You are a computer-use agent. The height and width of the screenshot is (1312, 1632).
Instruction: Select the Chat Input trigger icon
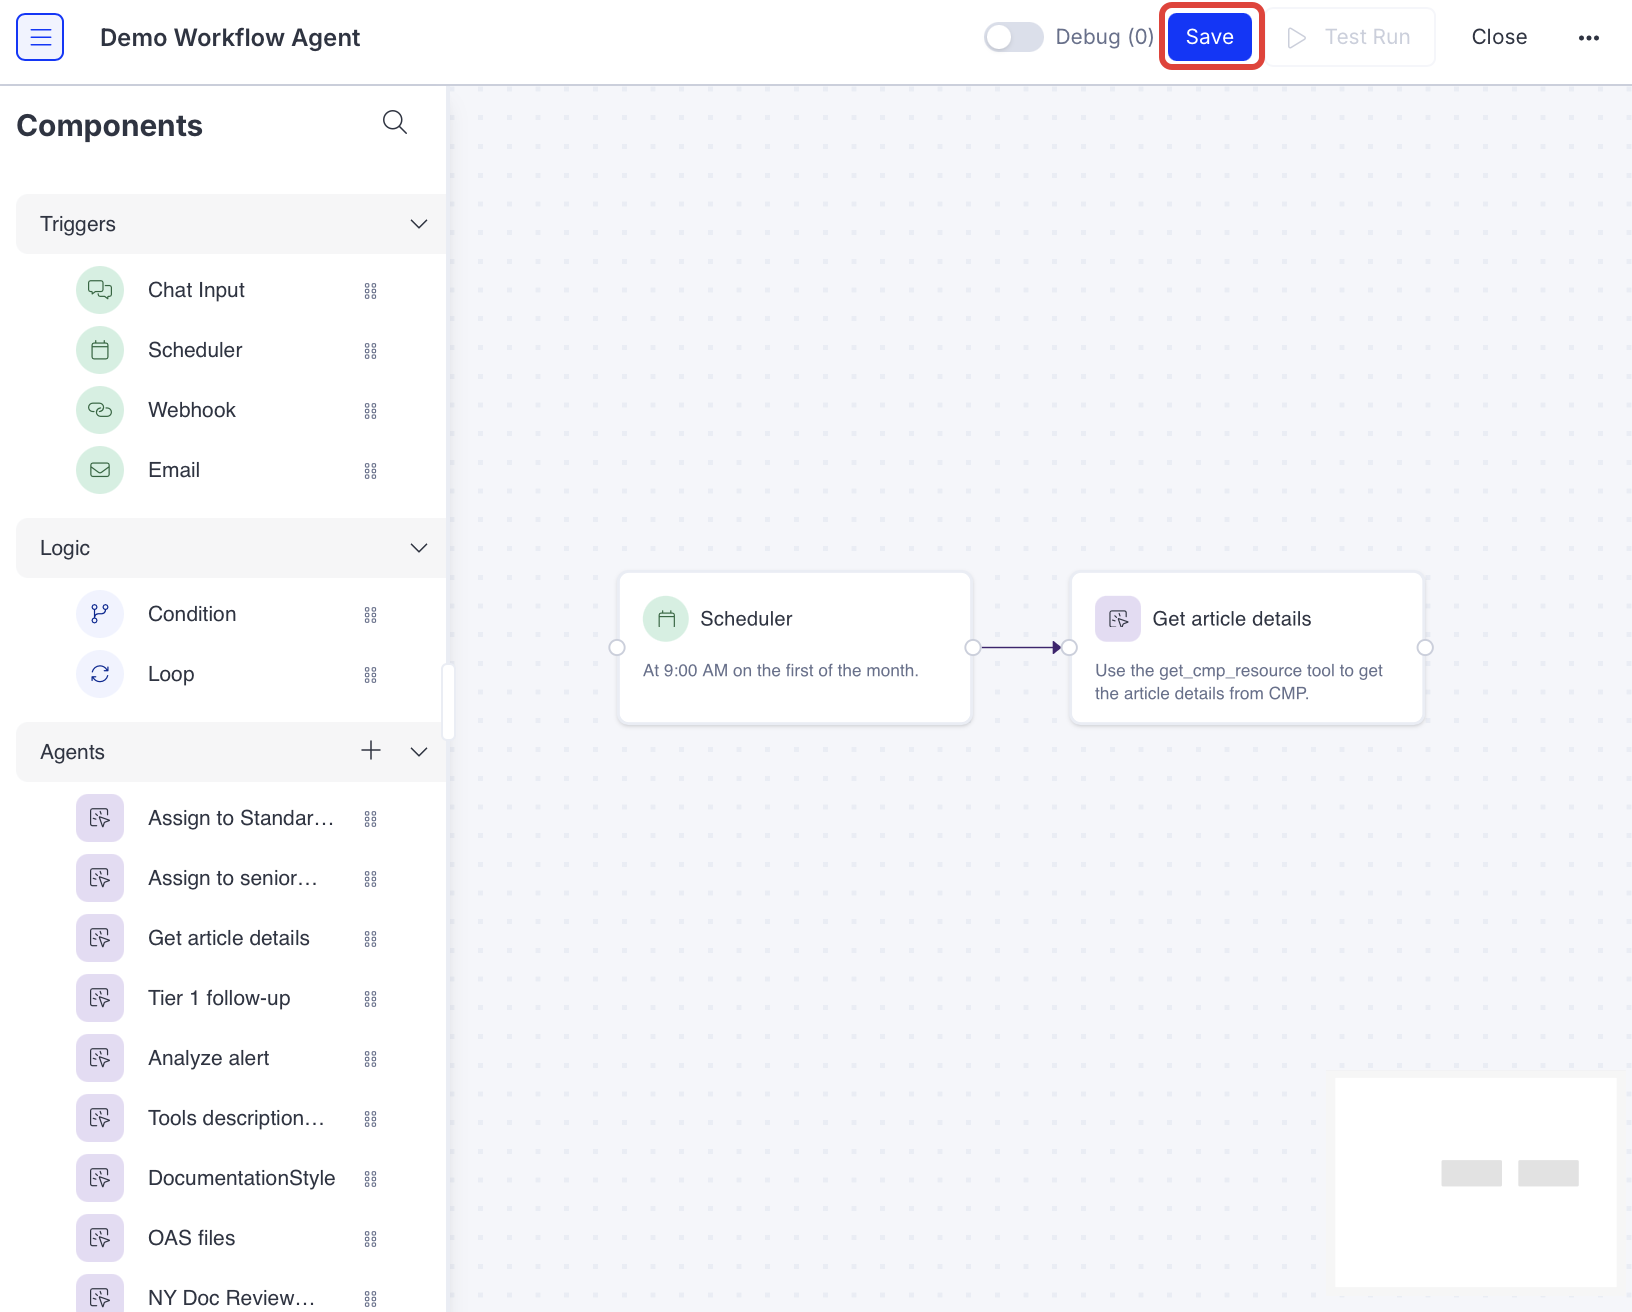click(x=100, y=290)
